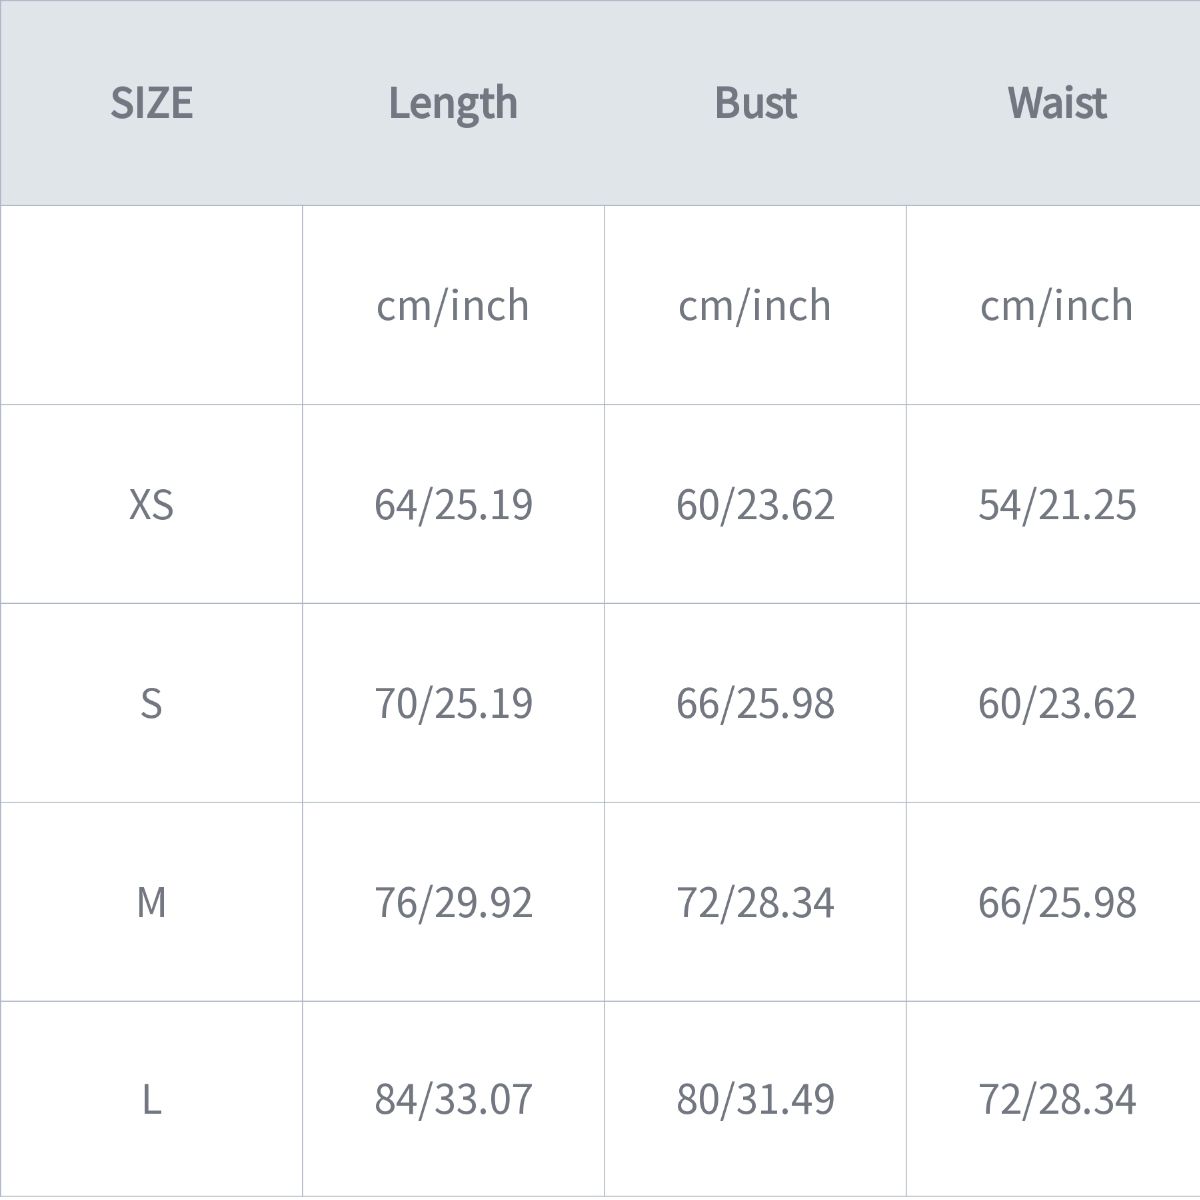Select L bust value 80/31.49
The width and height of the screenshot is (1200, 1200).
(755, 1099)
